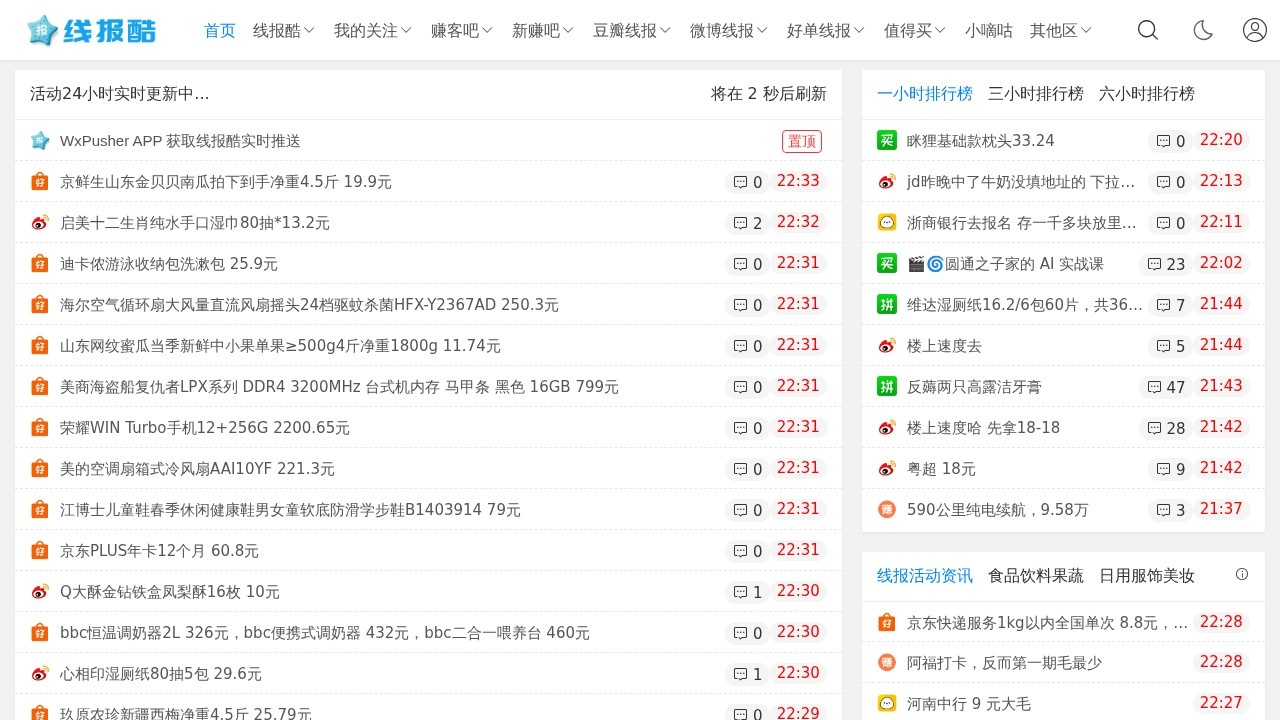Open the 值得买 dropdown menu
Screen dimensions: 1280x720
point(915,30)
